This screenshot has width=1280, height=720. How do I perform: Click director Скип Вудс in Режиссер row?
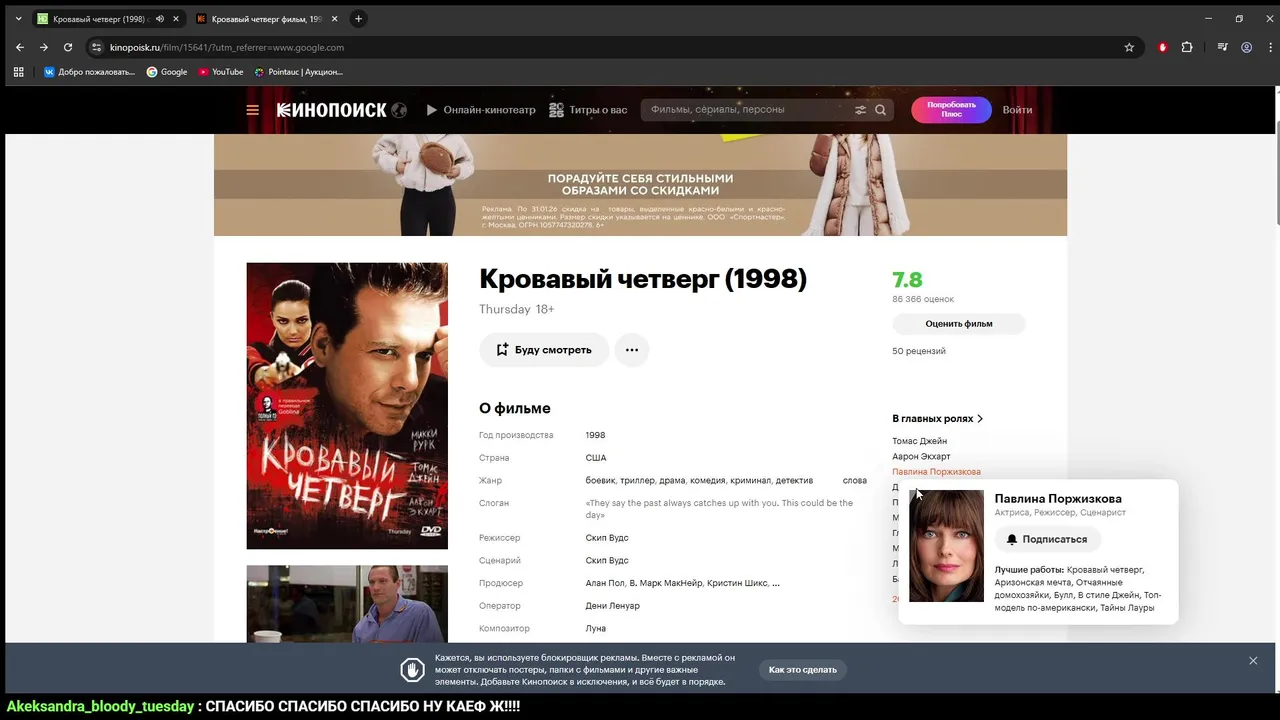(x=607, y=538)
